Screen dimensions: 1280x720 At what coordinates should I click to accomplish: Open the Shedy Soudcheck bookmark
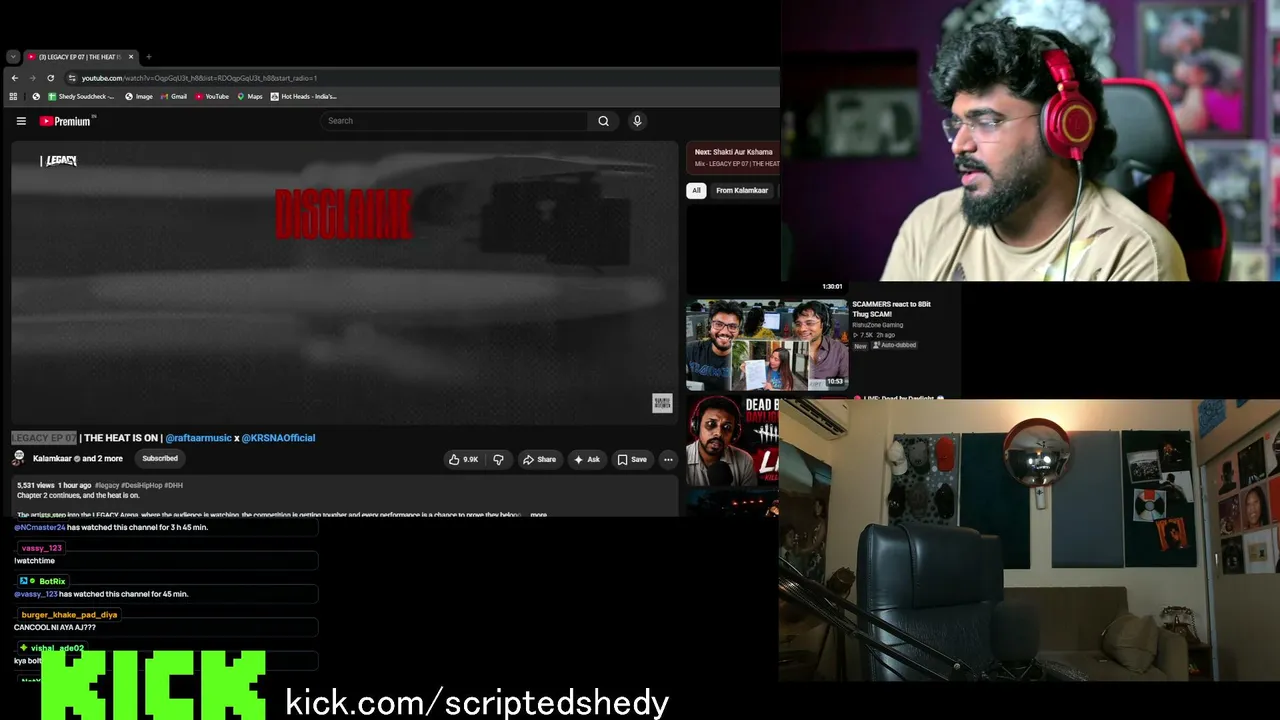point(81,97)
